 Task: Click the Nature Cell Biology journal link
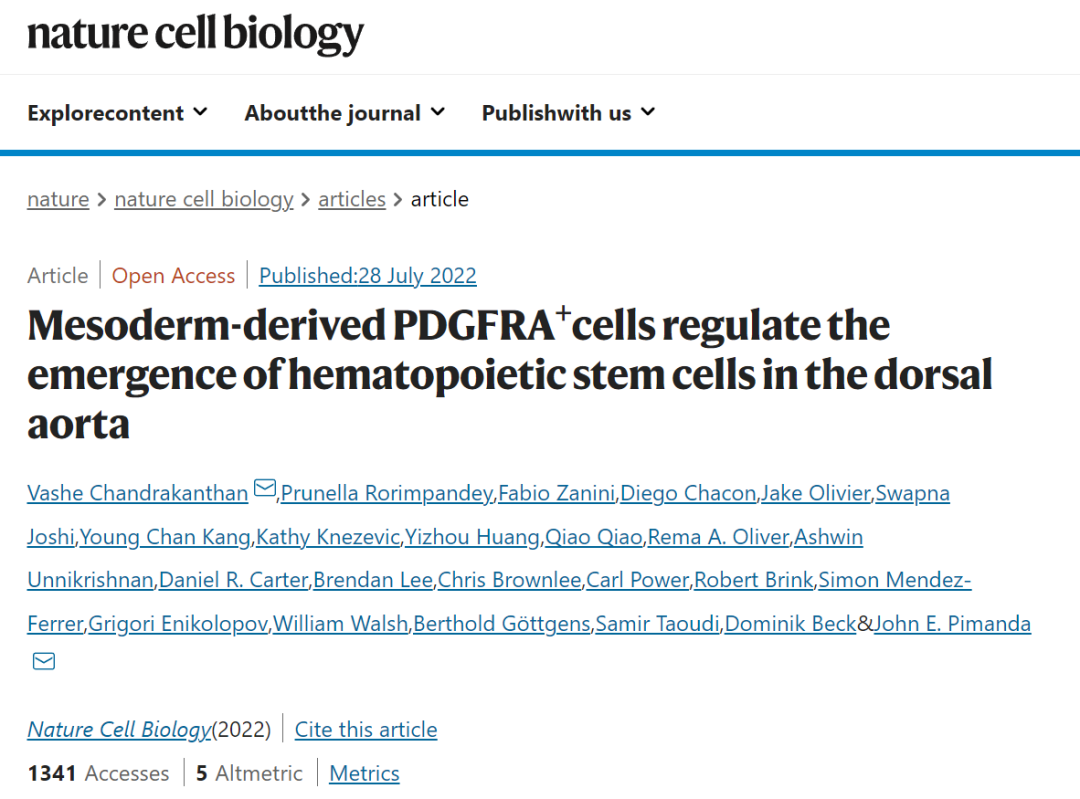point(118,729)
